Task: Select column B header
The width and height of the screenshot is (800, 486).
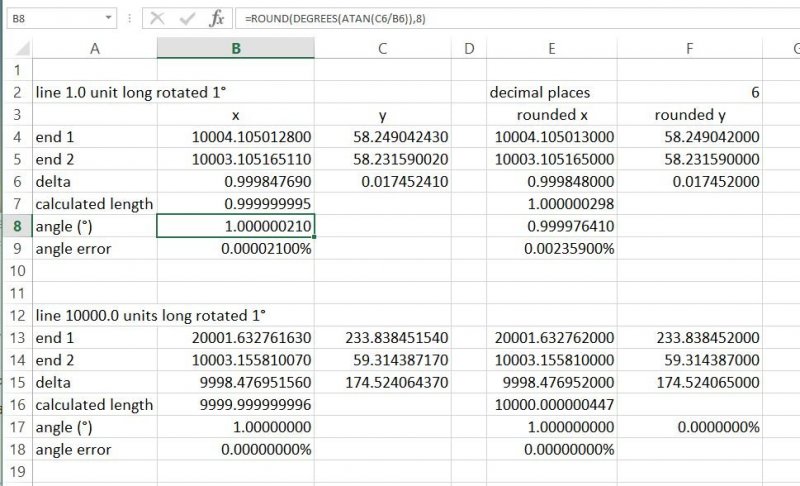Action: [x=236, y=48]
